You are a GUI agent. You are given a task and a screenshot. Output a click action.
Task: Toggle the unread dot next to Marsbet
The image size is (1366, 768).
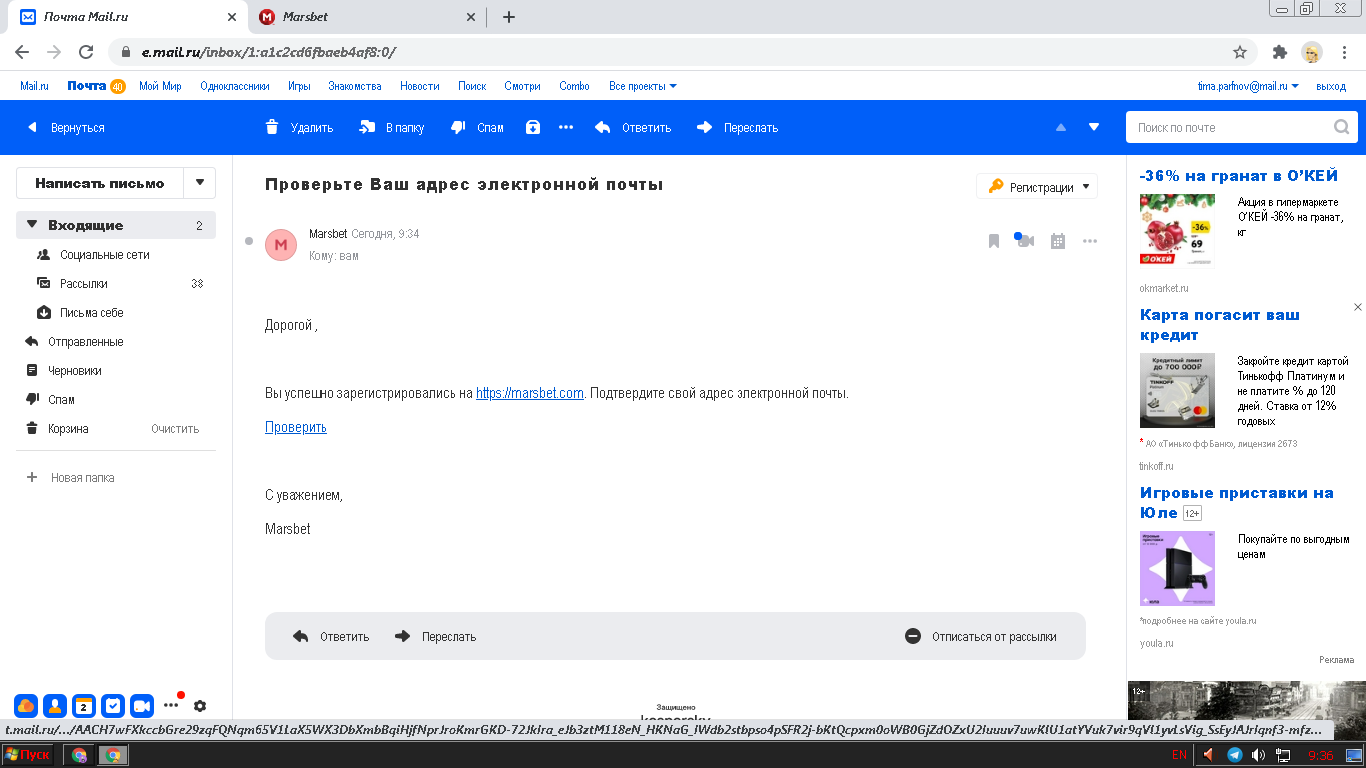(249, 241)
